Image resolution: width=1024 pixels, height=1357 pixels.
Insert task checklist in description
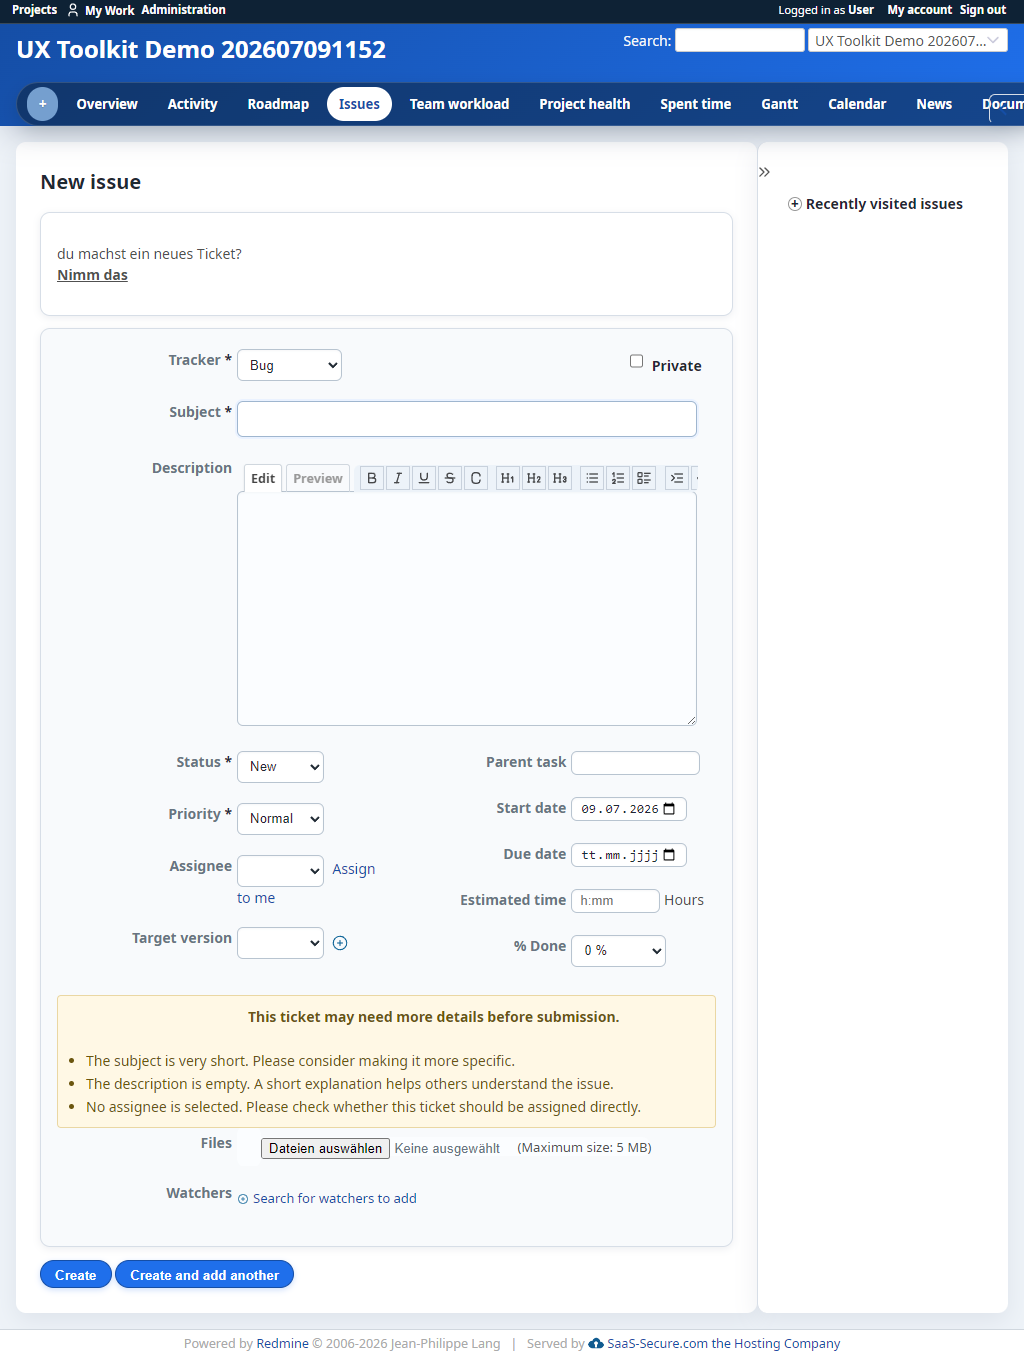tap(644, 478)
